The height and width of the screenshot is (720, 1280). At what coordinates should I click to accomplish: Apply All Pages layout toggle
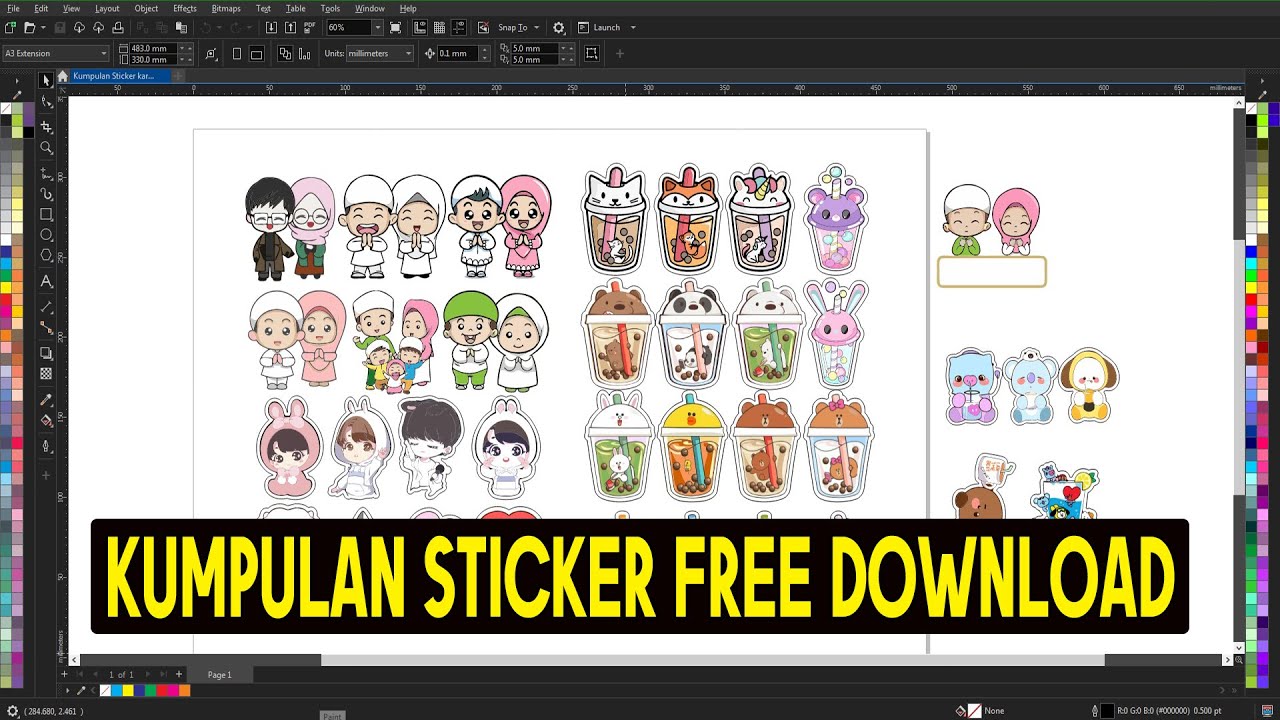[x=285, y=53]
